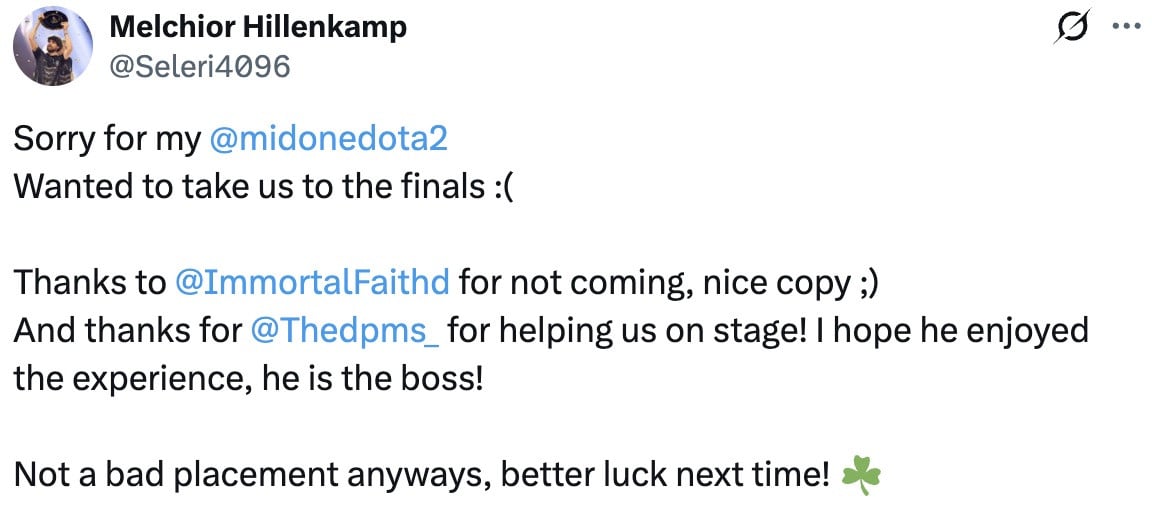This screenshot has height=510, width=1152.
Task: Click the wink ";)" emoticon
Action: [x=867, y=283]
